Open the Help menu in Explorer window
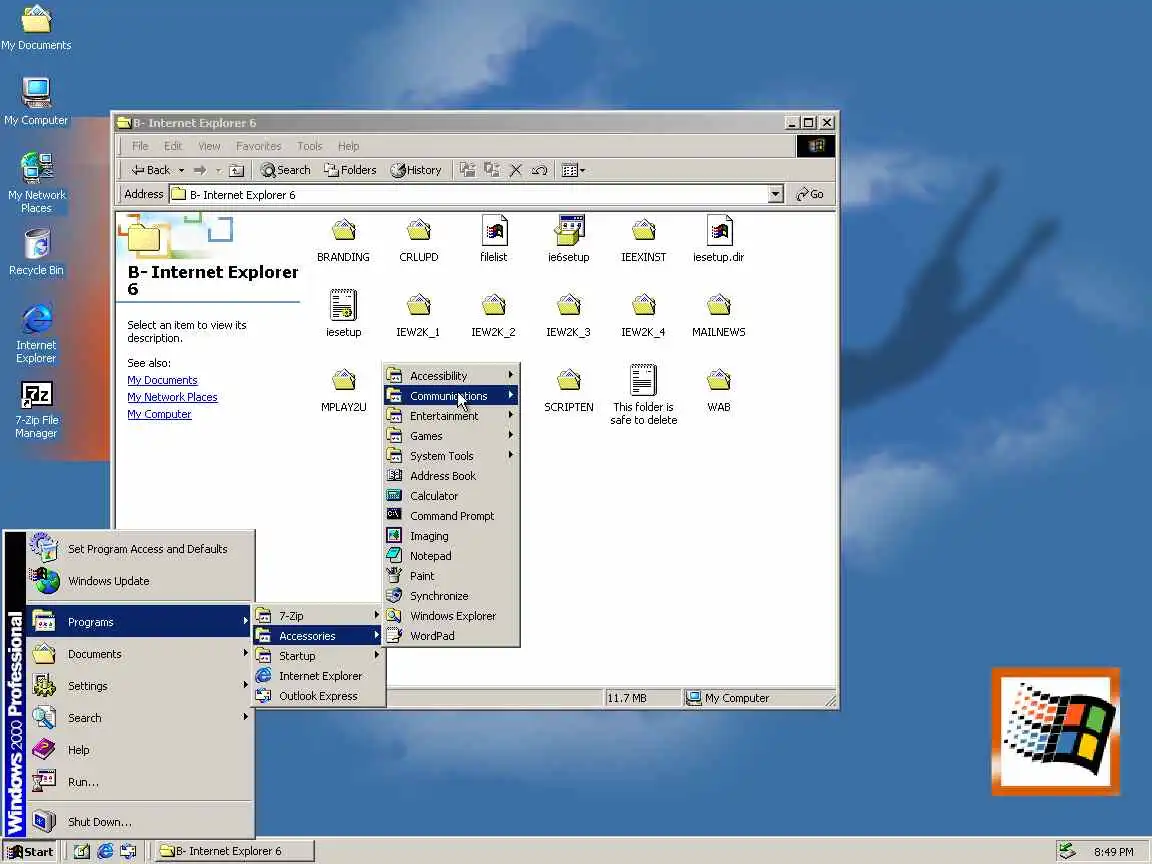This screenshot has height=864, width=1152. pos(348,146)
